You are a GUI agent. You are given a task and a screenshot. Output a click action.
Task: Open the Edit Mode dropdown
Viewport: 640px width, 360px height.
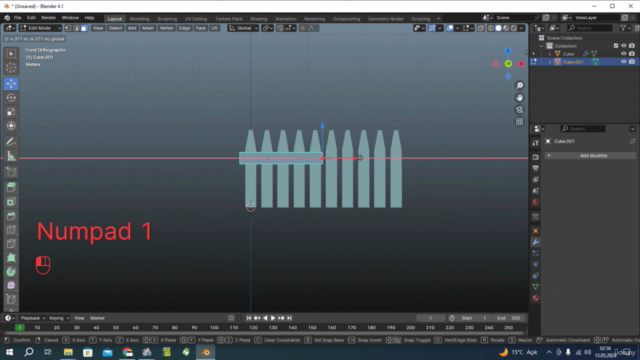pos(40,28)
